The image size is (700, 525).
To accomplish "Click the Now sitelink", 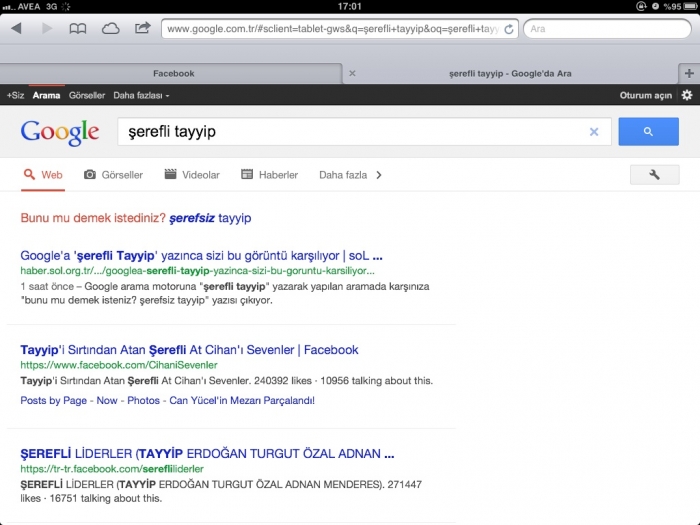I will (x=107, y=400).
